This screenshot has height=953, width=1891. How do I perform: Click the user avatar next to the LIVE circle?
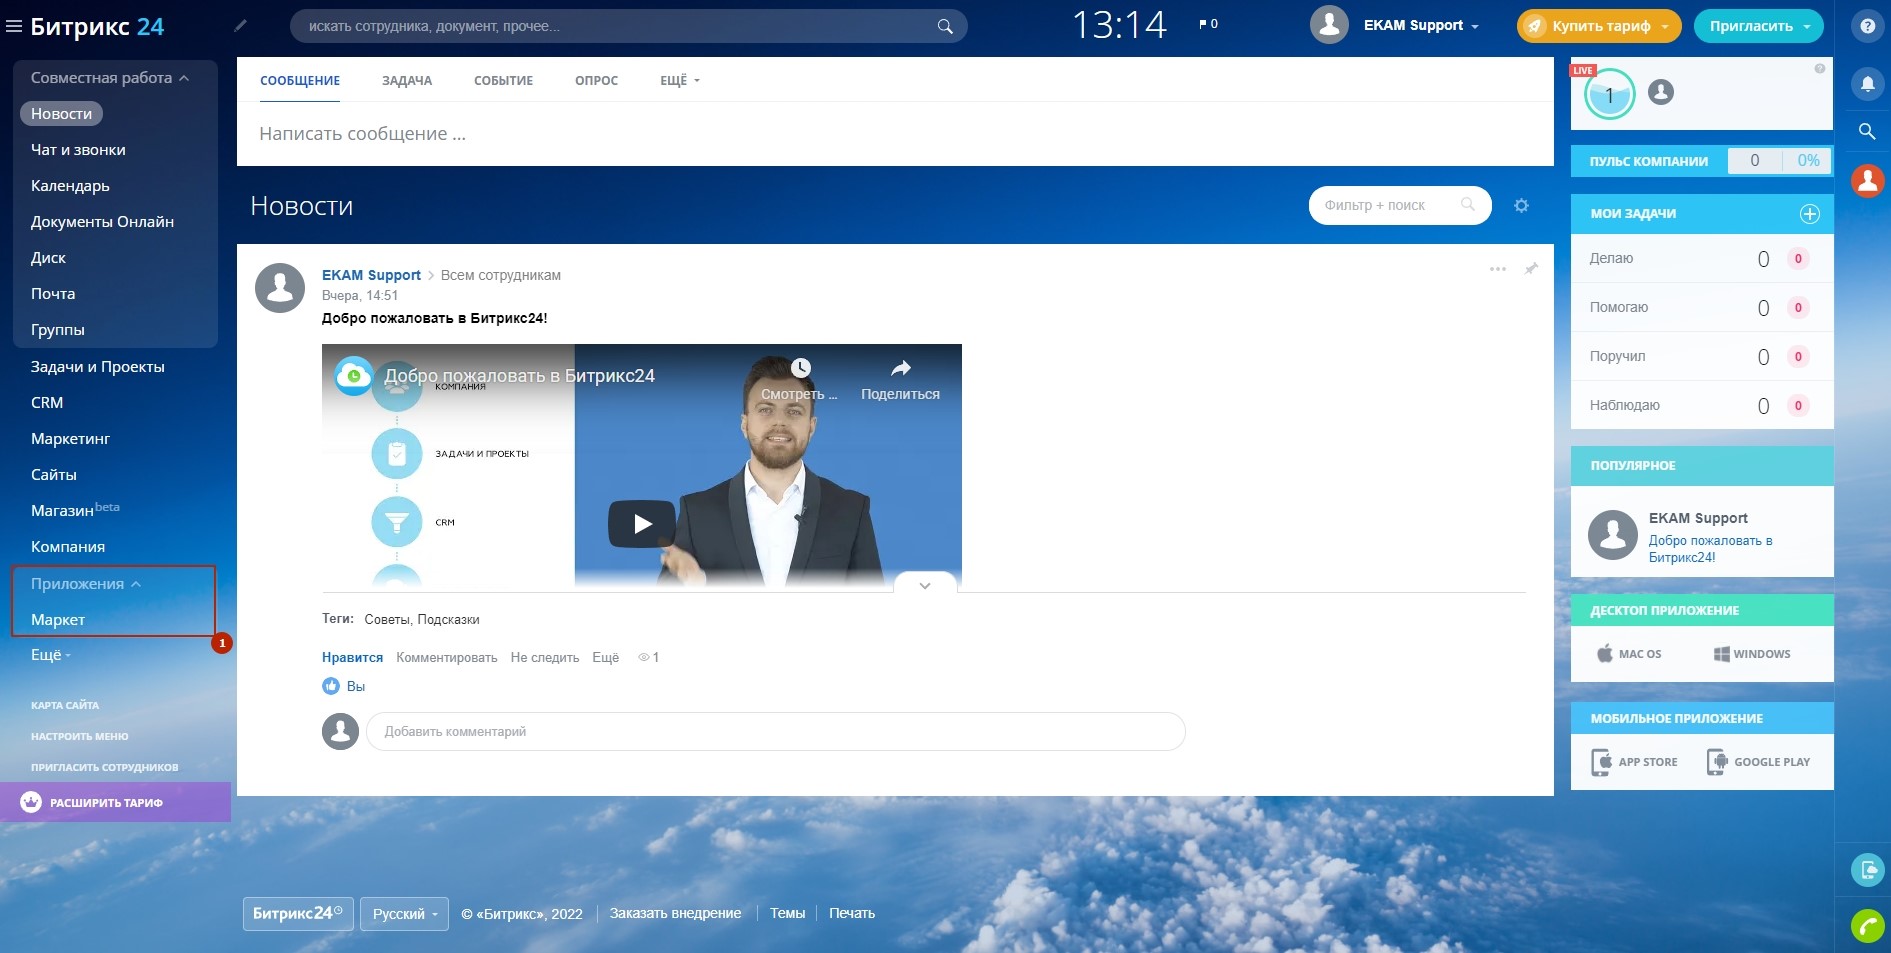tap(1661, 92)
